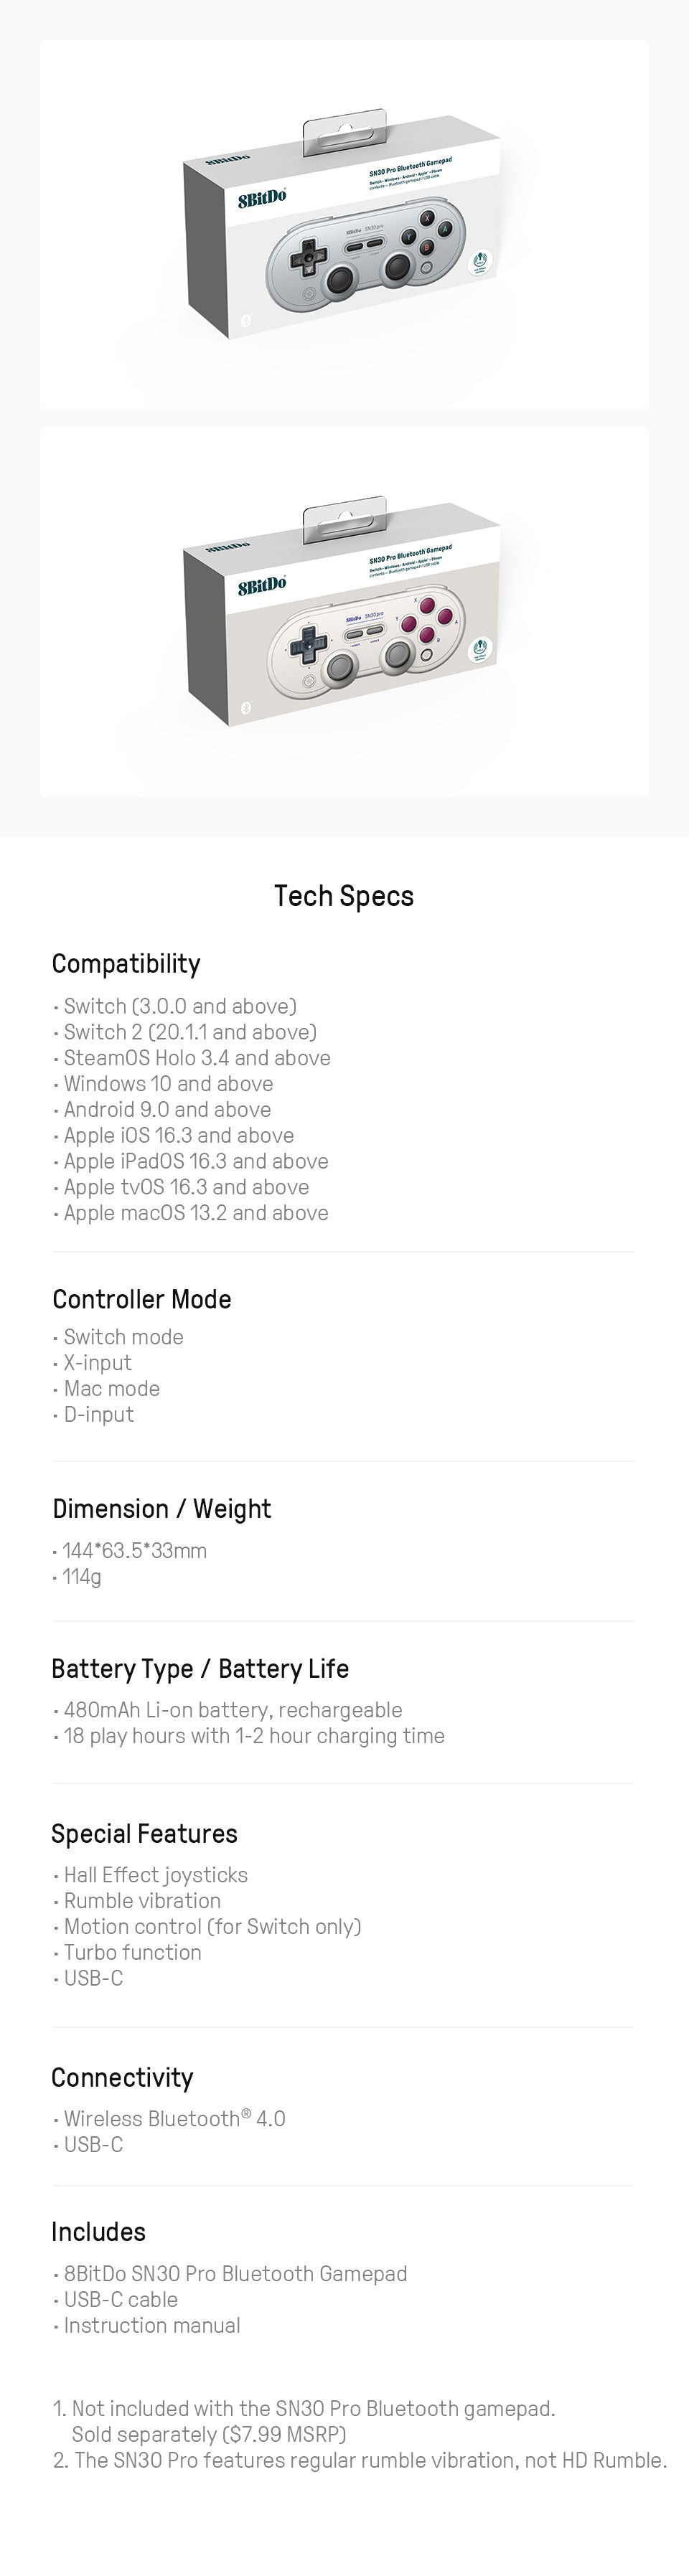The height and width of the screenshot is (2576, 689).
Task: Click the Controller Mode section heading
Action: (142, 1299)
